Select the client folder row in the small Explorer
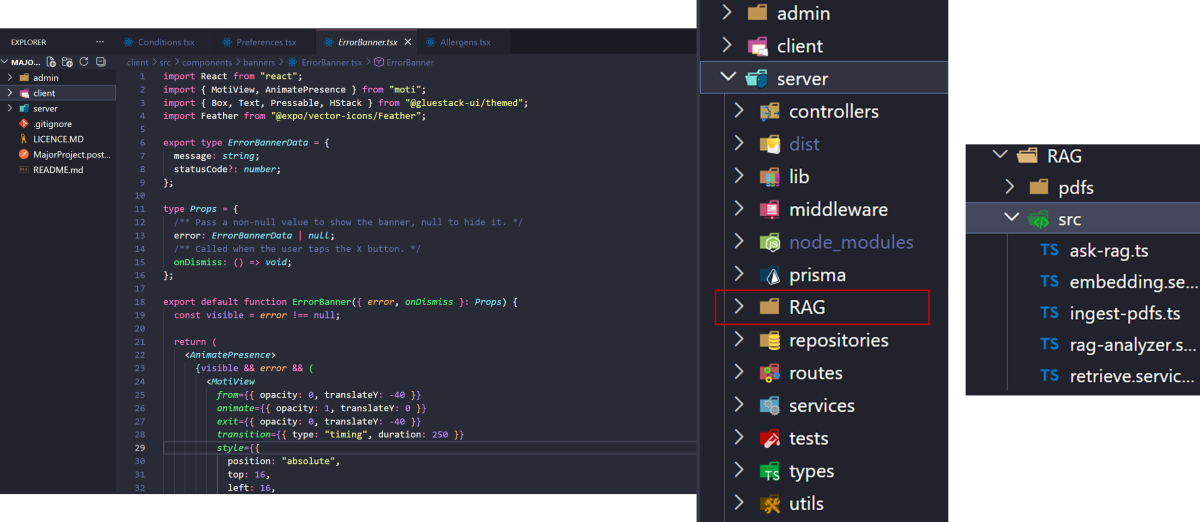This screenshot has height=522, width=1200. (x=58, y=93)
